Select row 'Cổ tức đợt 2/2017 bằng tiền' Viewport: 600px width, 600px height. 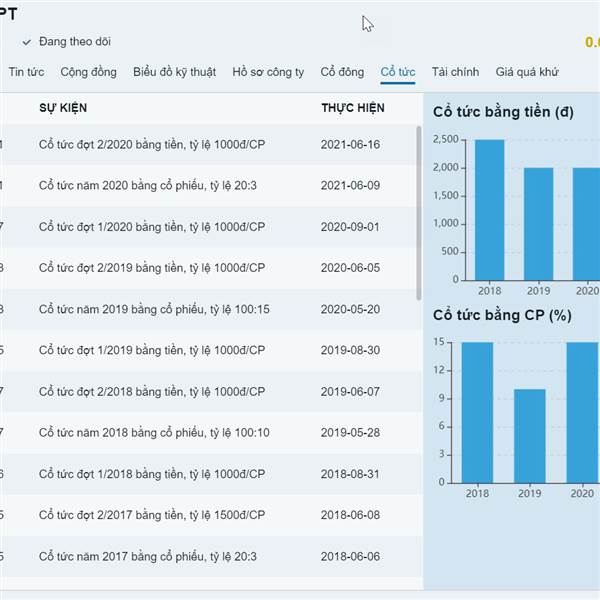209,515
